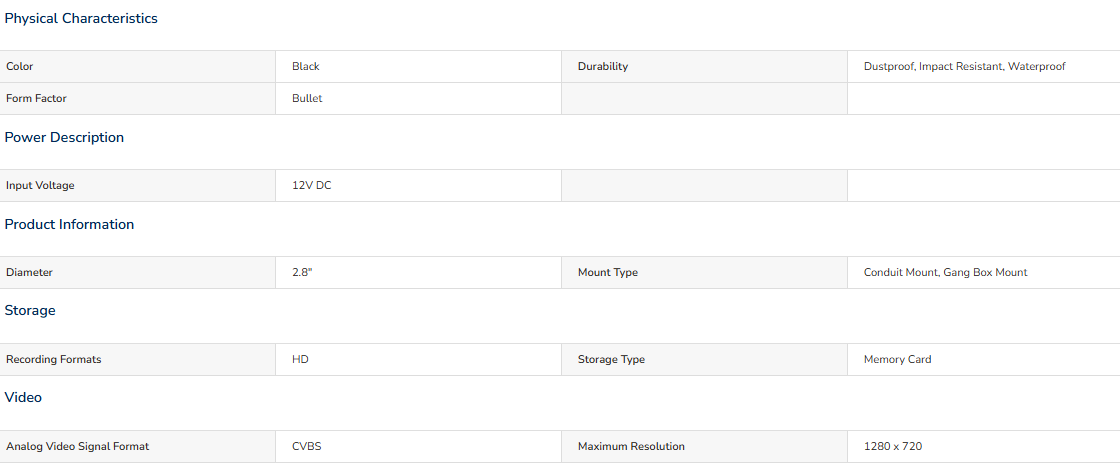Click the Product Information section heading

[69, 224]
